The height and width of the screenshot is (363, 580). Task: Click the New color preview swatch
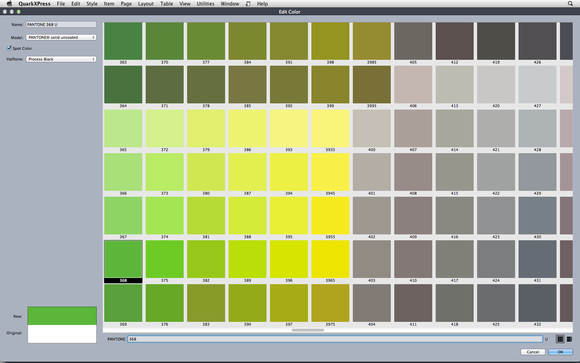(62, 316)
